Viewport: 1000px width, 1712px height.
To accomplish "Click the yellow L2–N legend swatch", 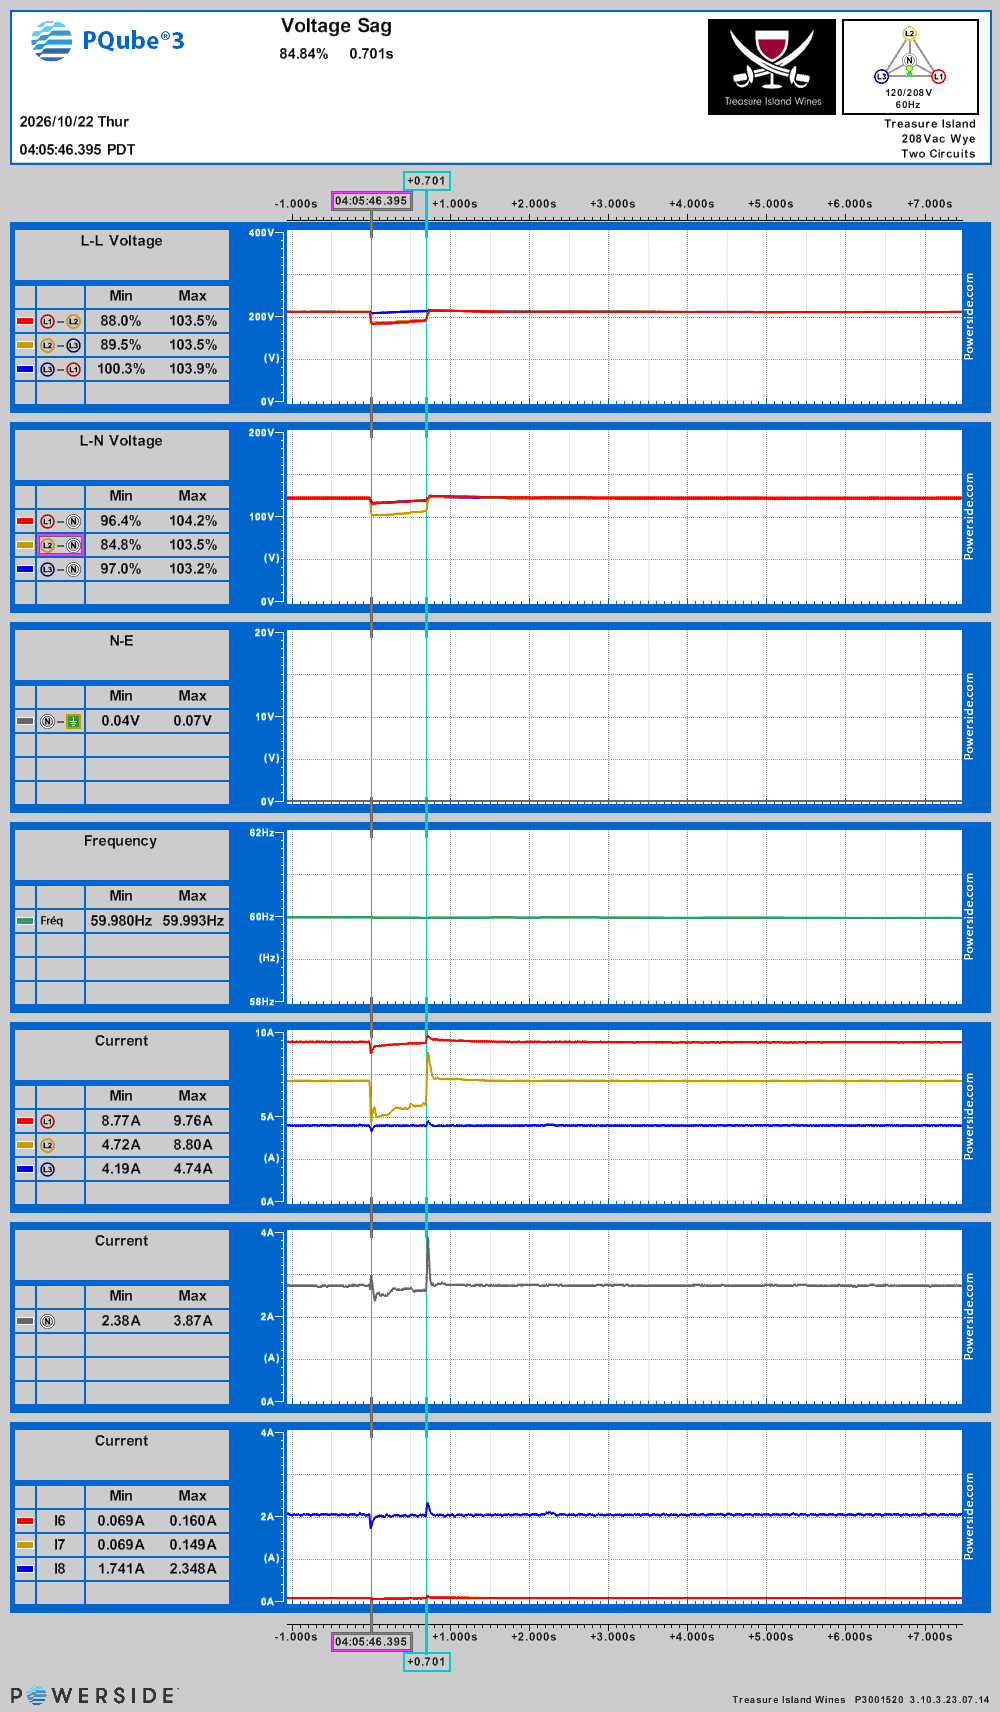I will pos(25,545).
